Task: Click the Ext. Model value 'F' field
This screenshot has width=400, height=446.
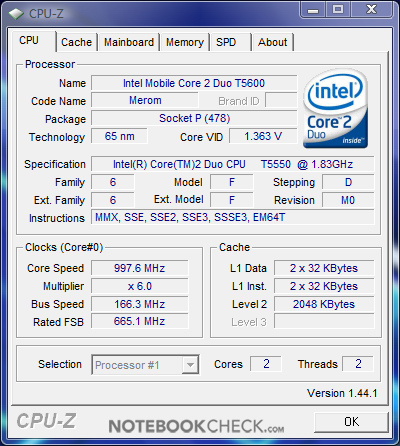Action: pos(232,200)
